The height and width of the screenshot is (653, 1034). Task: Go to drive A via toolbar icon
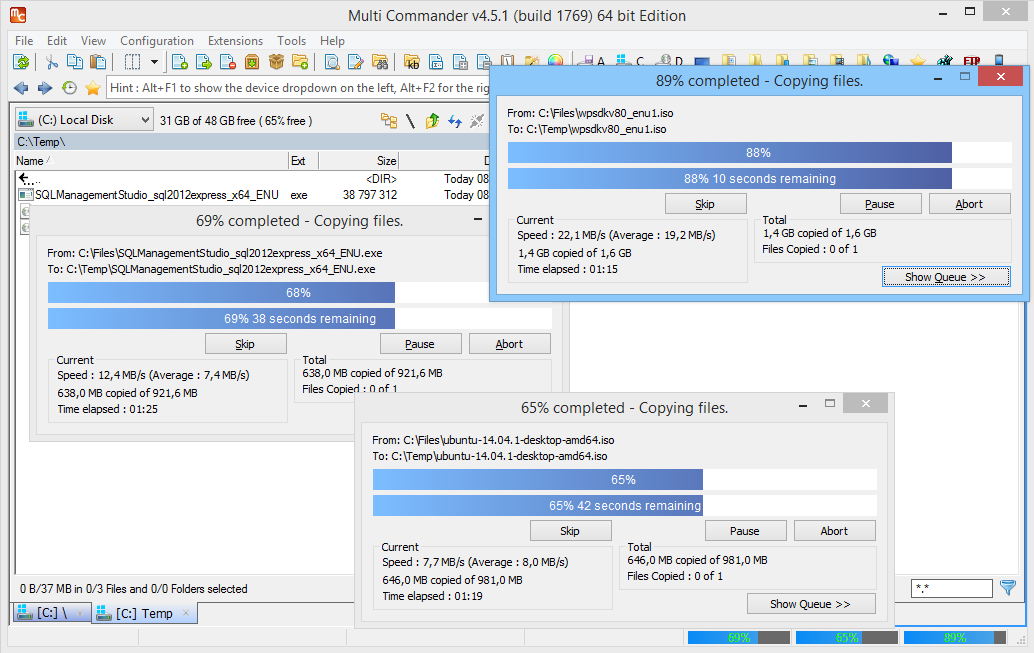click(x=592, y=61)
